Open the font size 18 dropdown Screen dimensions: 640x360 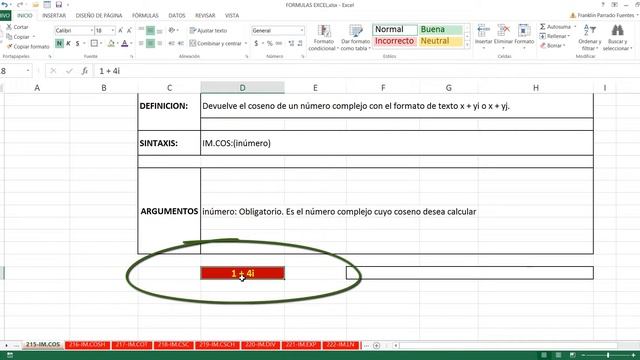(113, 31)
